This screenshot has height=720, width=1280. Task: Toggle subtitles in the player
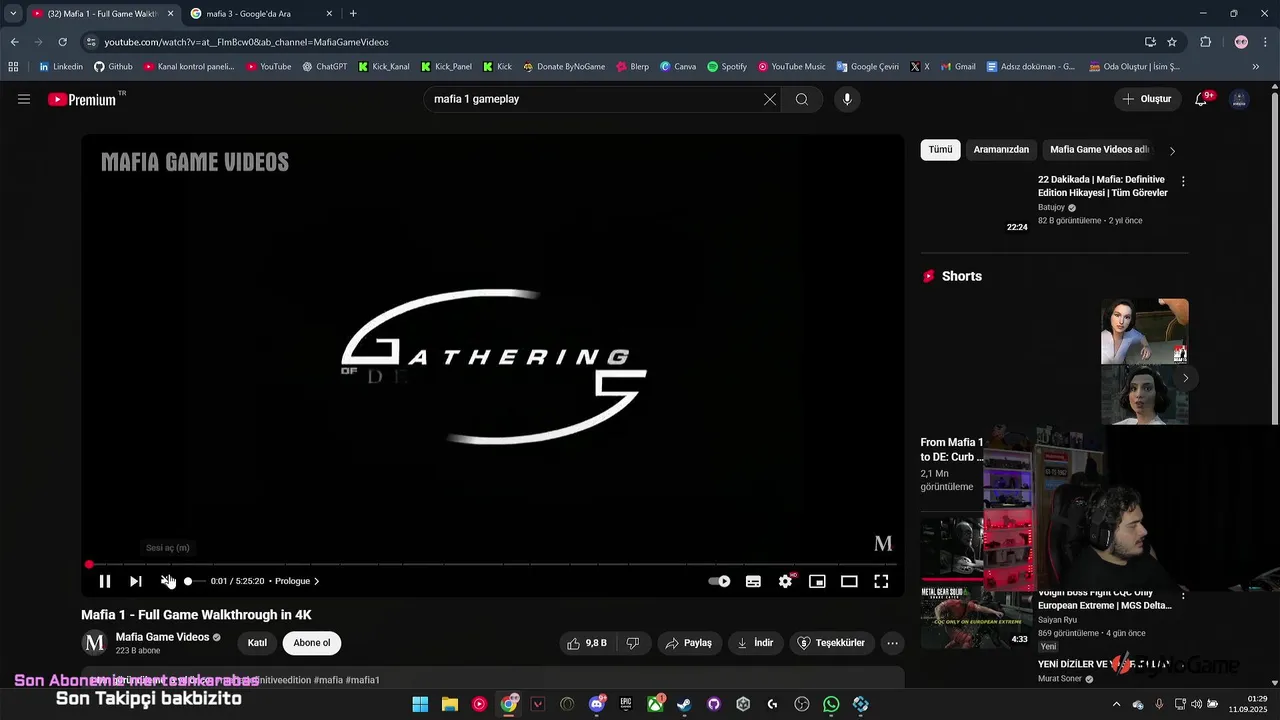pos(753,581)
